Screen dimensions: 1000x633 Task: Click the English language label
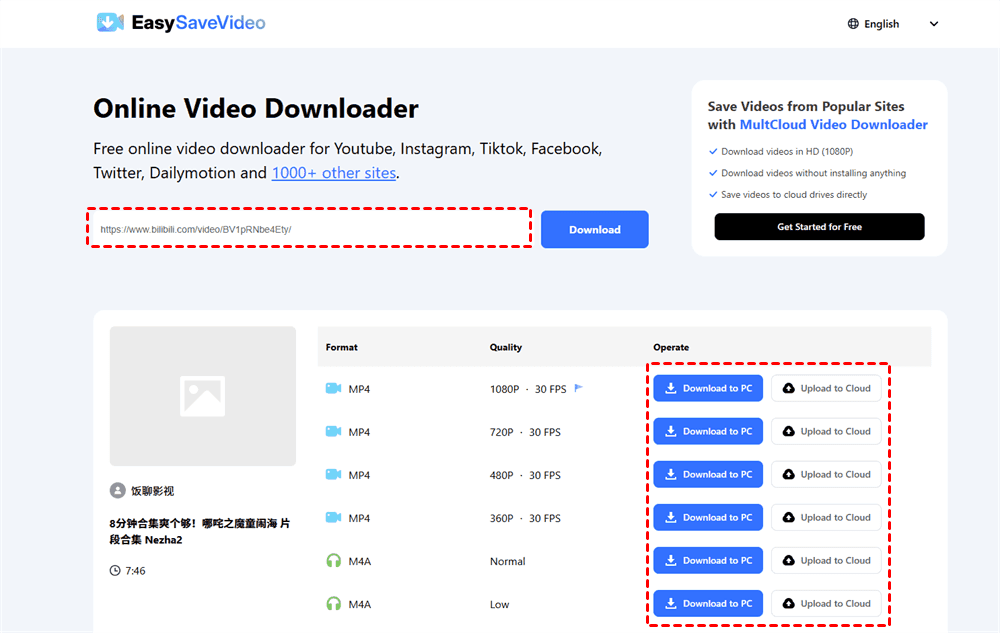pyautogui.click(x=881, y=24)
